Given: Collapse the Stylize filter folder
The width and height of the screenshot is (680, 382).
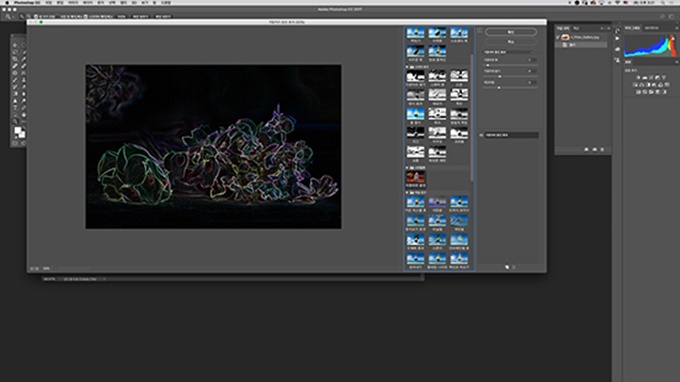Looking at the screenshot, I should point(407,167).
